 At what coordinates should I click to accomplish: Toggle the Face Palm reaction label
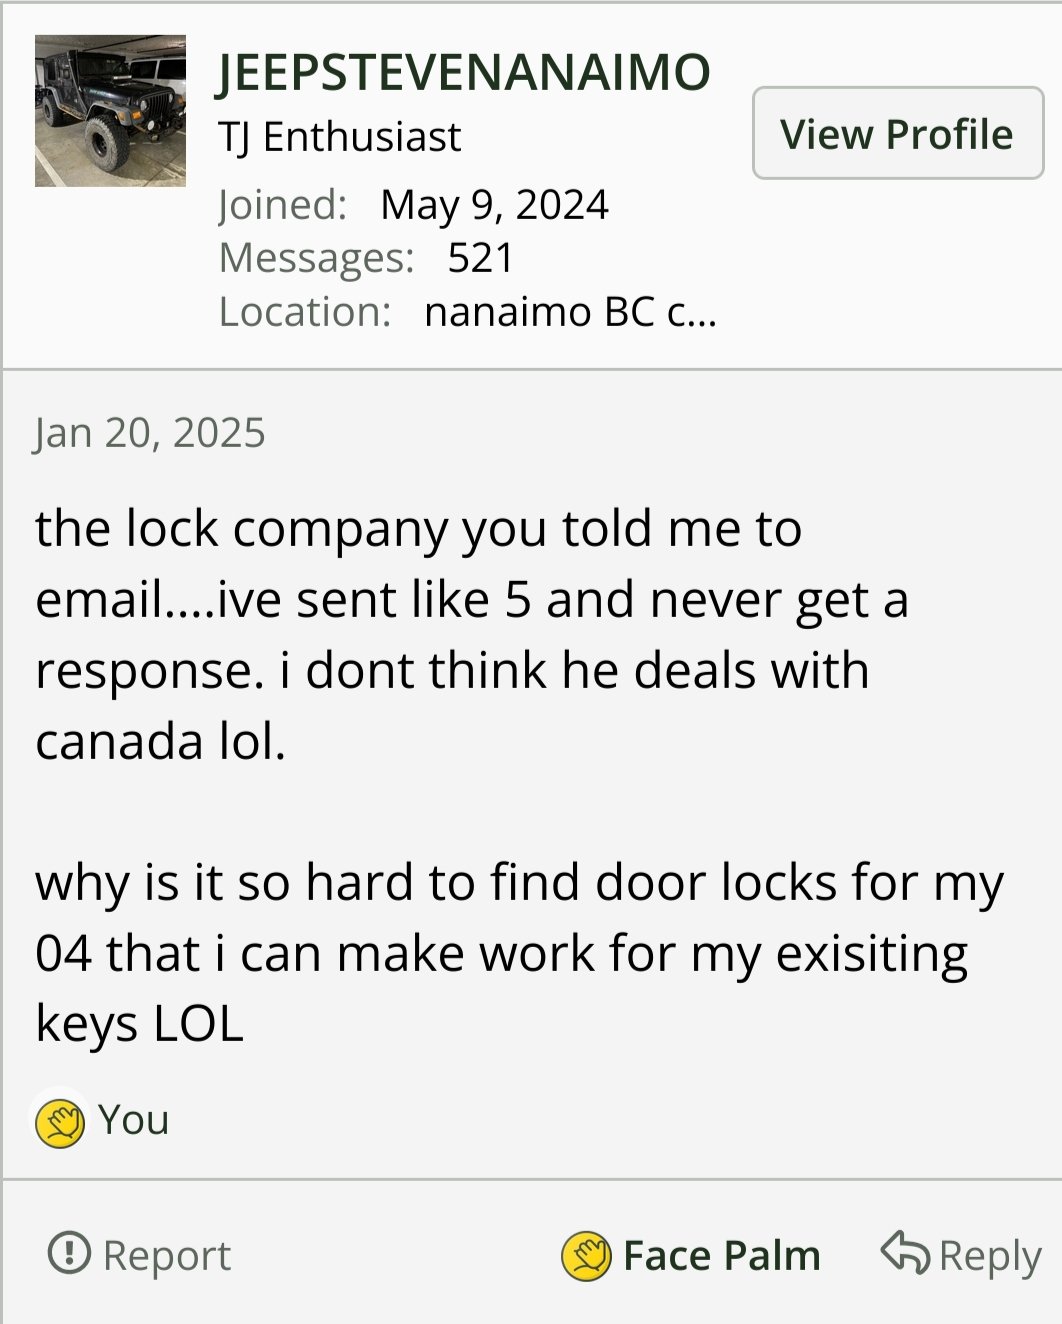click(721, 1255)
